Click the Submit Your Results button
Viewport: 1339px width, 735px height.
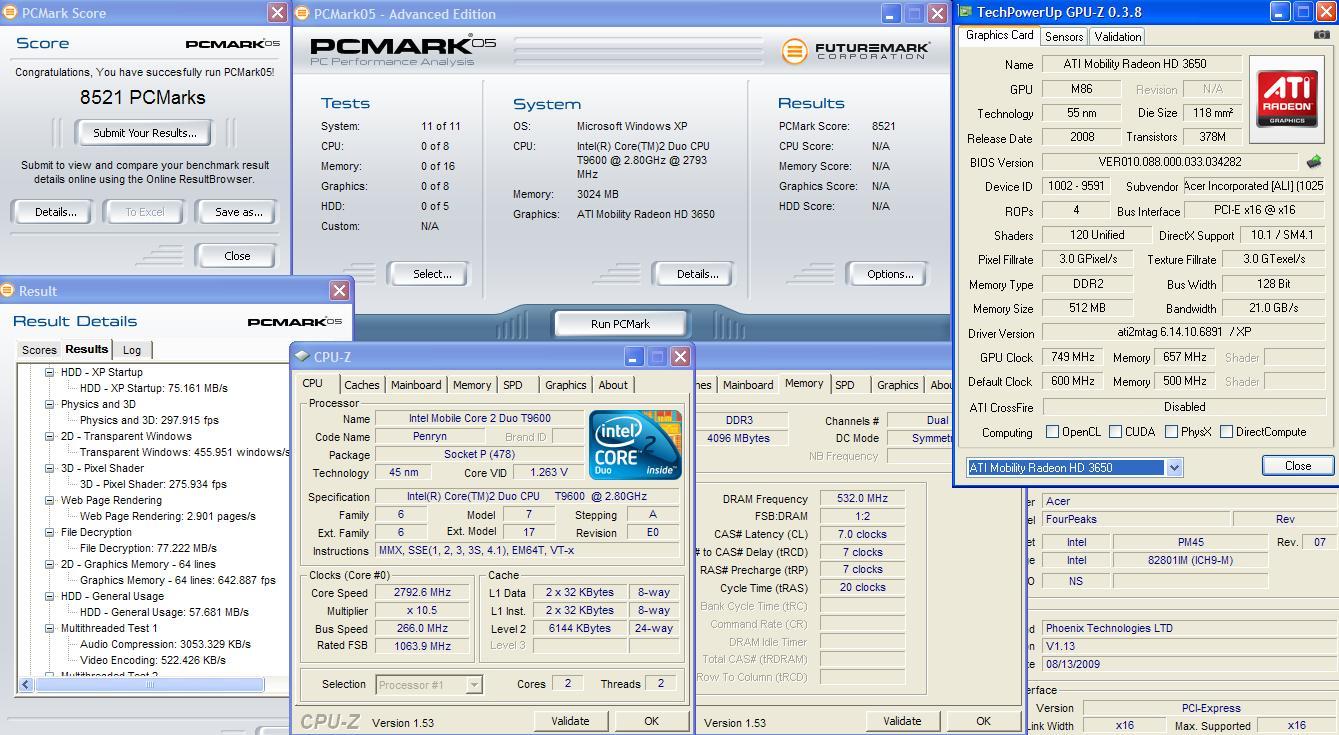tap(145, 133)
